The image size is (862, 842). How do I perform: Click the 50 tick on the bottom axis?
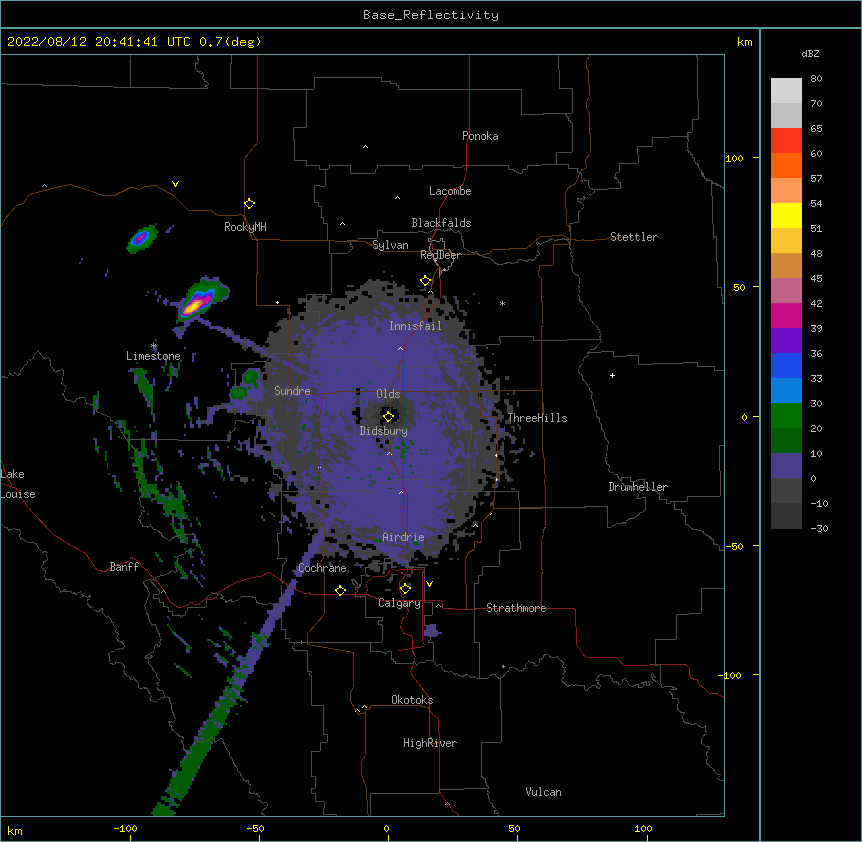[514, 828]
